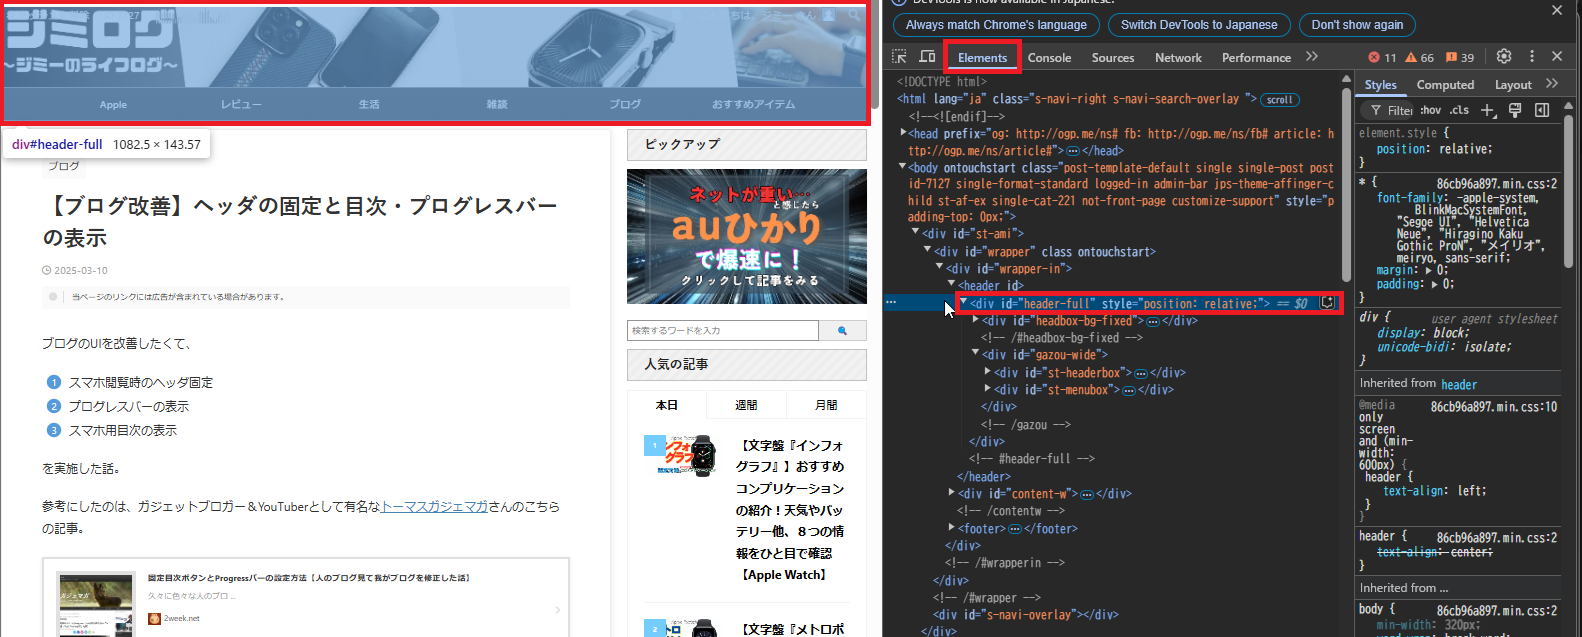Open DevTools settings gear
Screen dimensions: 1582x637
pyautogui.click(x=1503, y=56)
